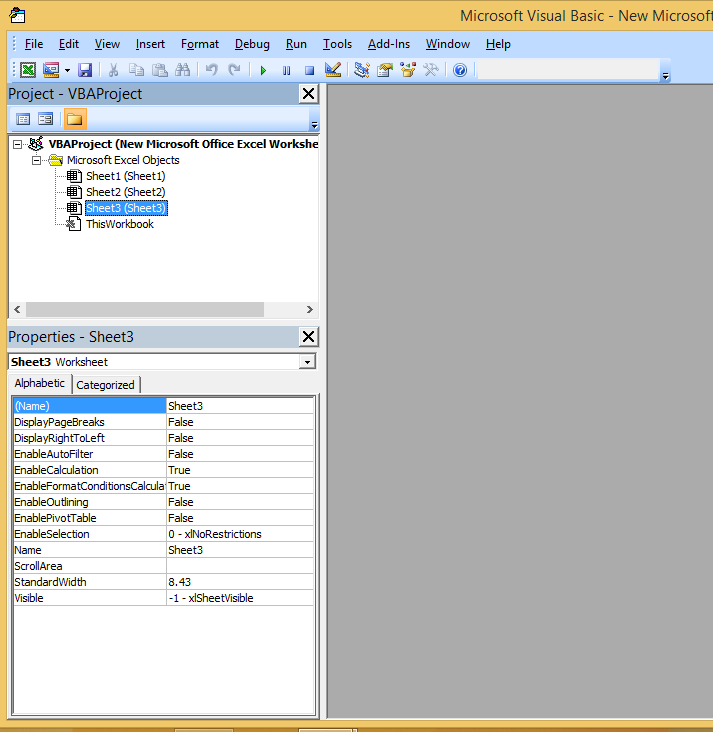Click the Redo arrow icon
713x732 pixels.
(234, 70)
